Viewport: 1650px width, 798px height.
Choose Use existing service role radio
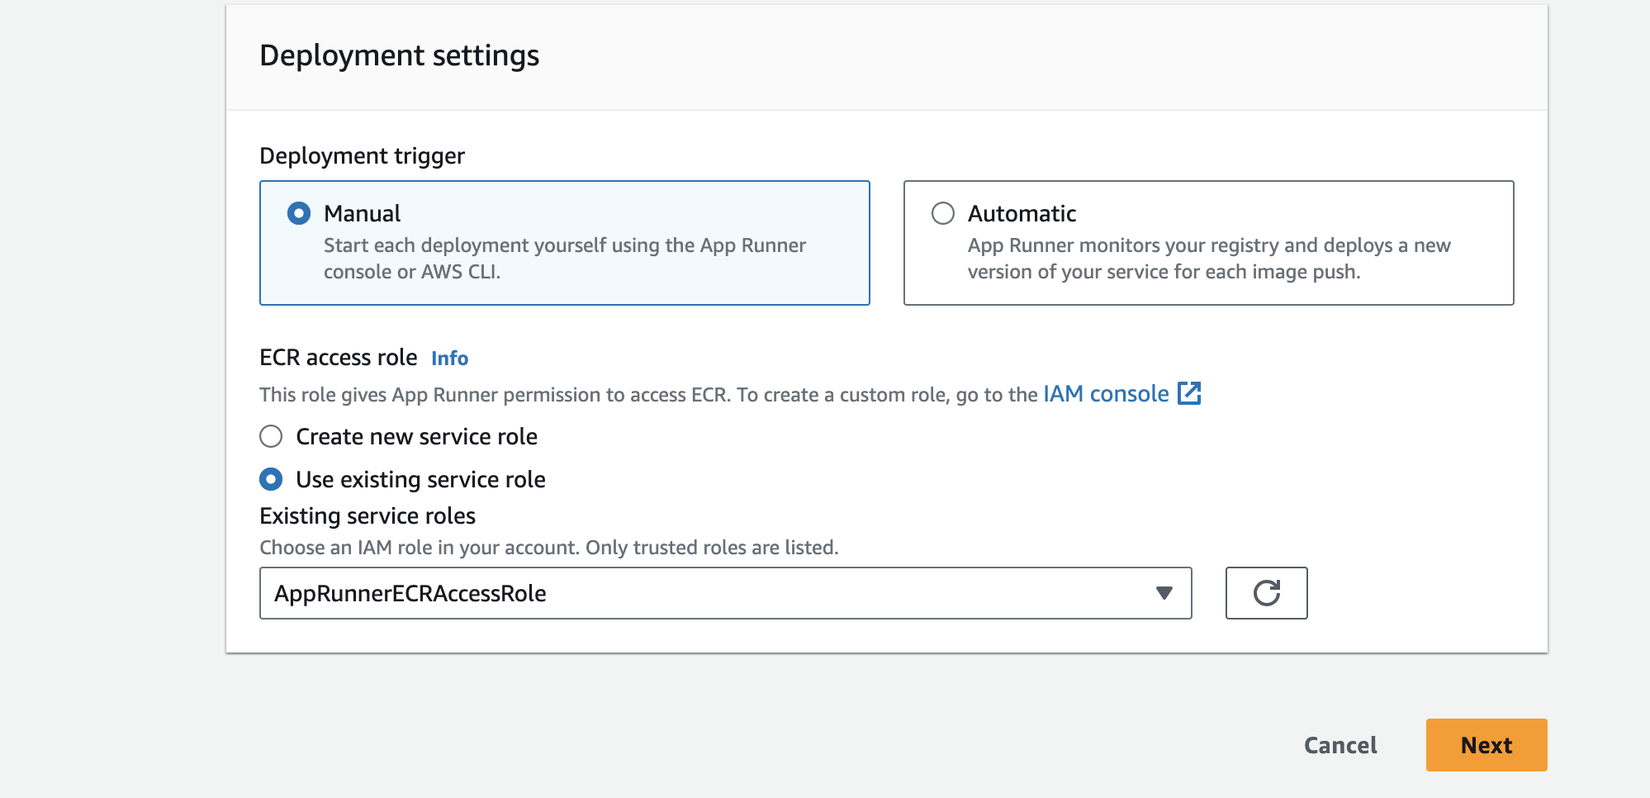[x=271, y=479]
